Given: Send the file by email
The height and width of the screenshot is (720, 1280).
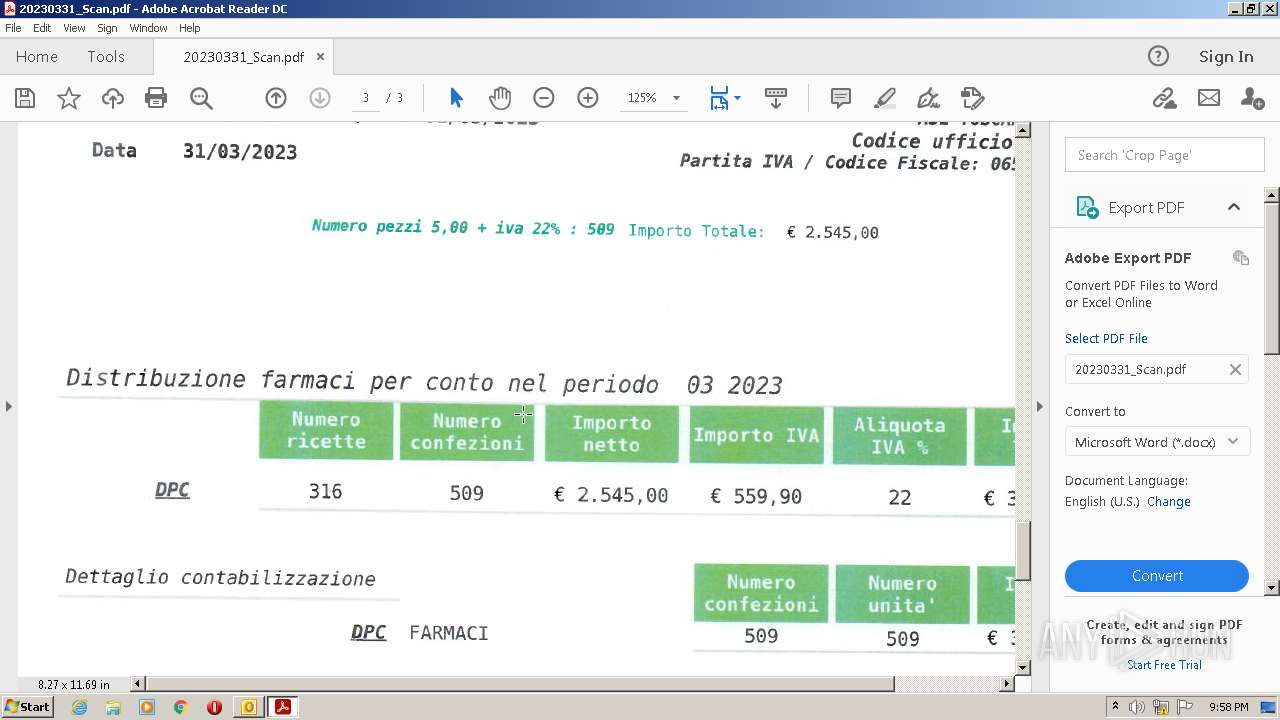Looking at the screenshot, I should point(1209,98).
